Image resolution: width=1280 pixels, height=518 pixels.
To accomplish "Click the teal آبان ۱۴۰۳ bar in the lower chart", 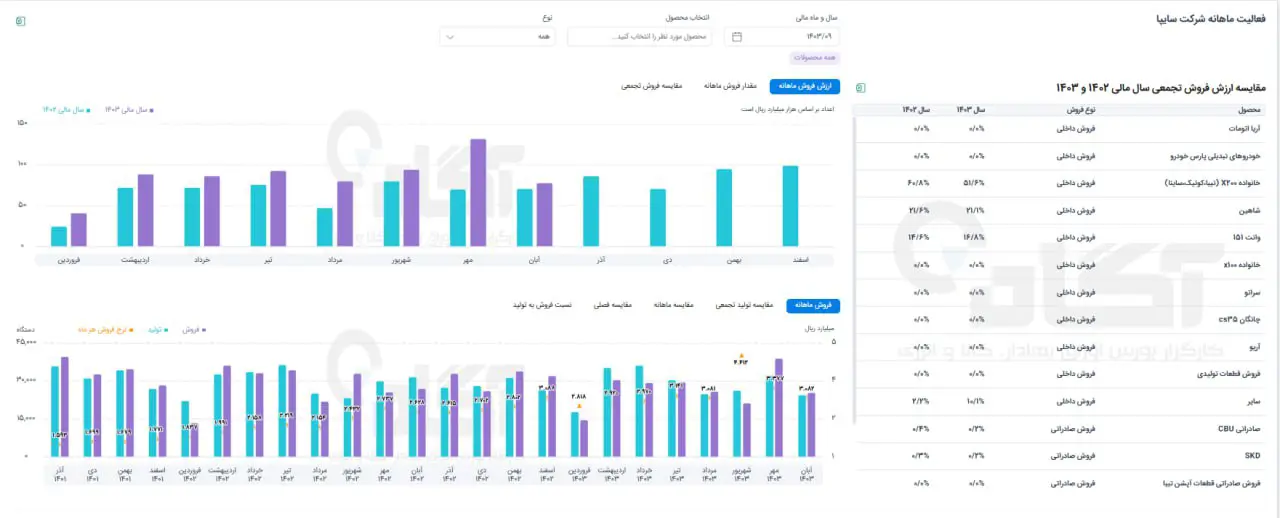I will [802, 427].
